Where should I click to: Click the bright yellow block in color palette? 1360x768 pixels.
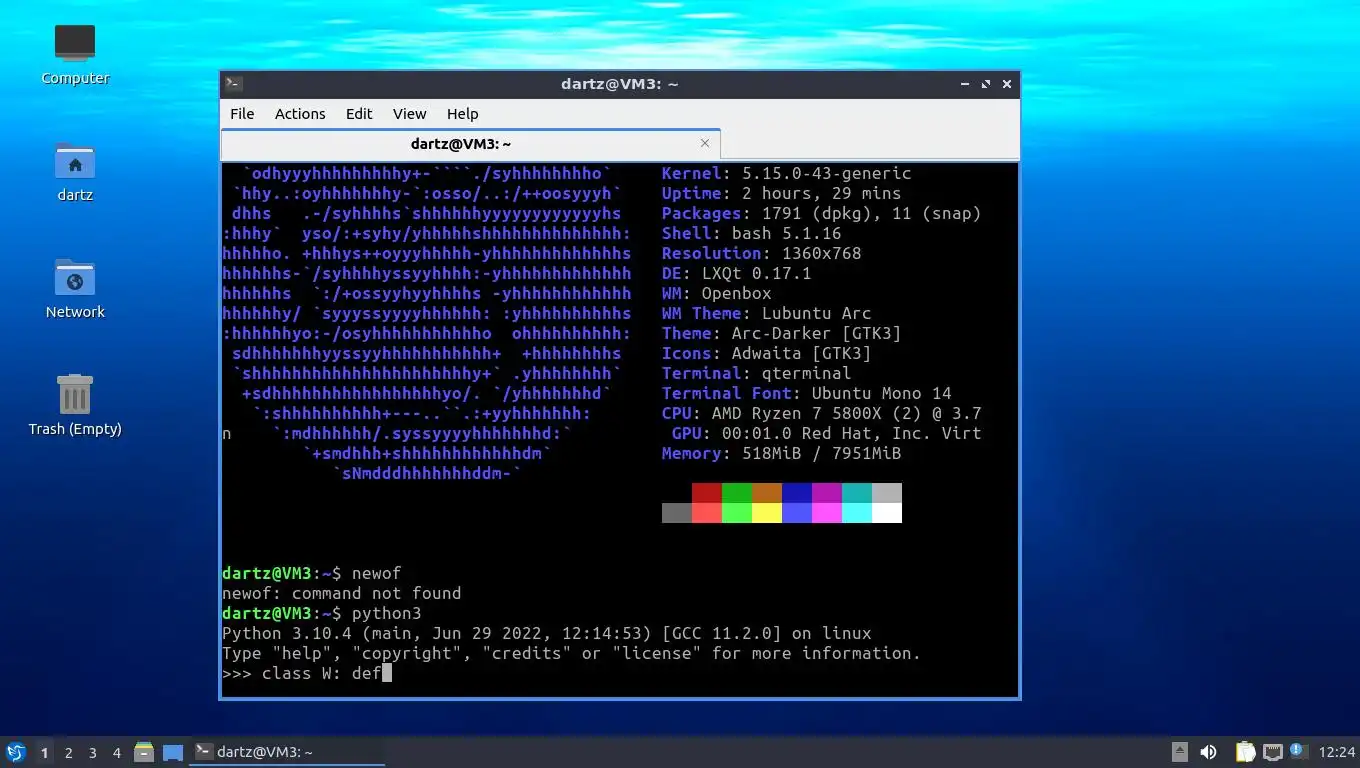(767, 513)
